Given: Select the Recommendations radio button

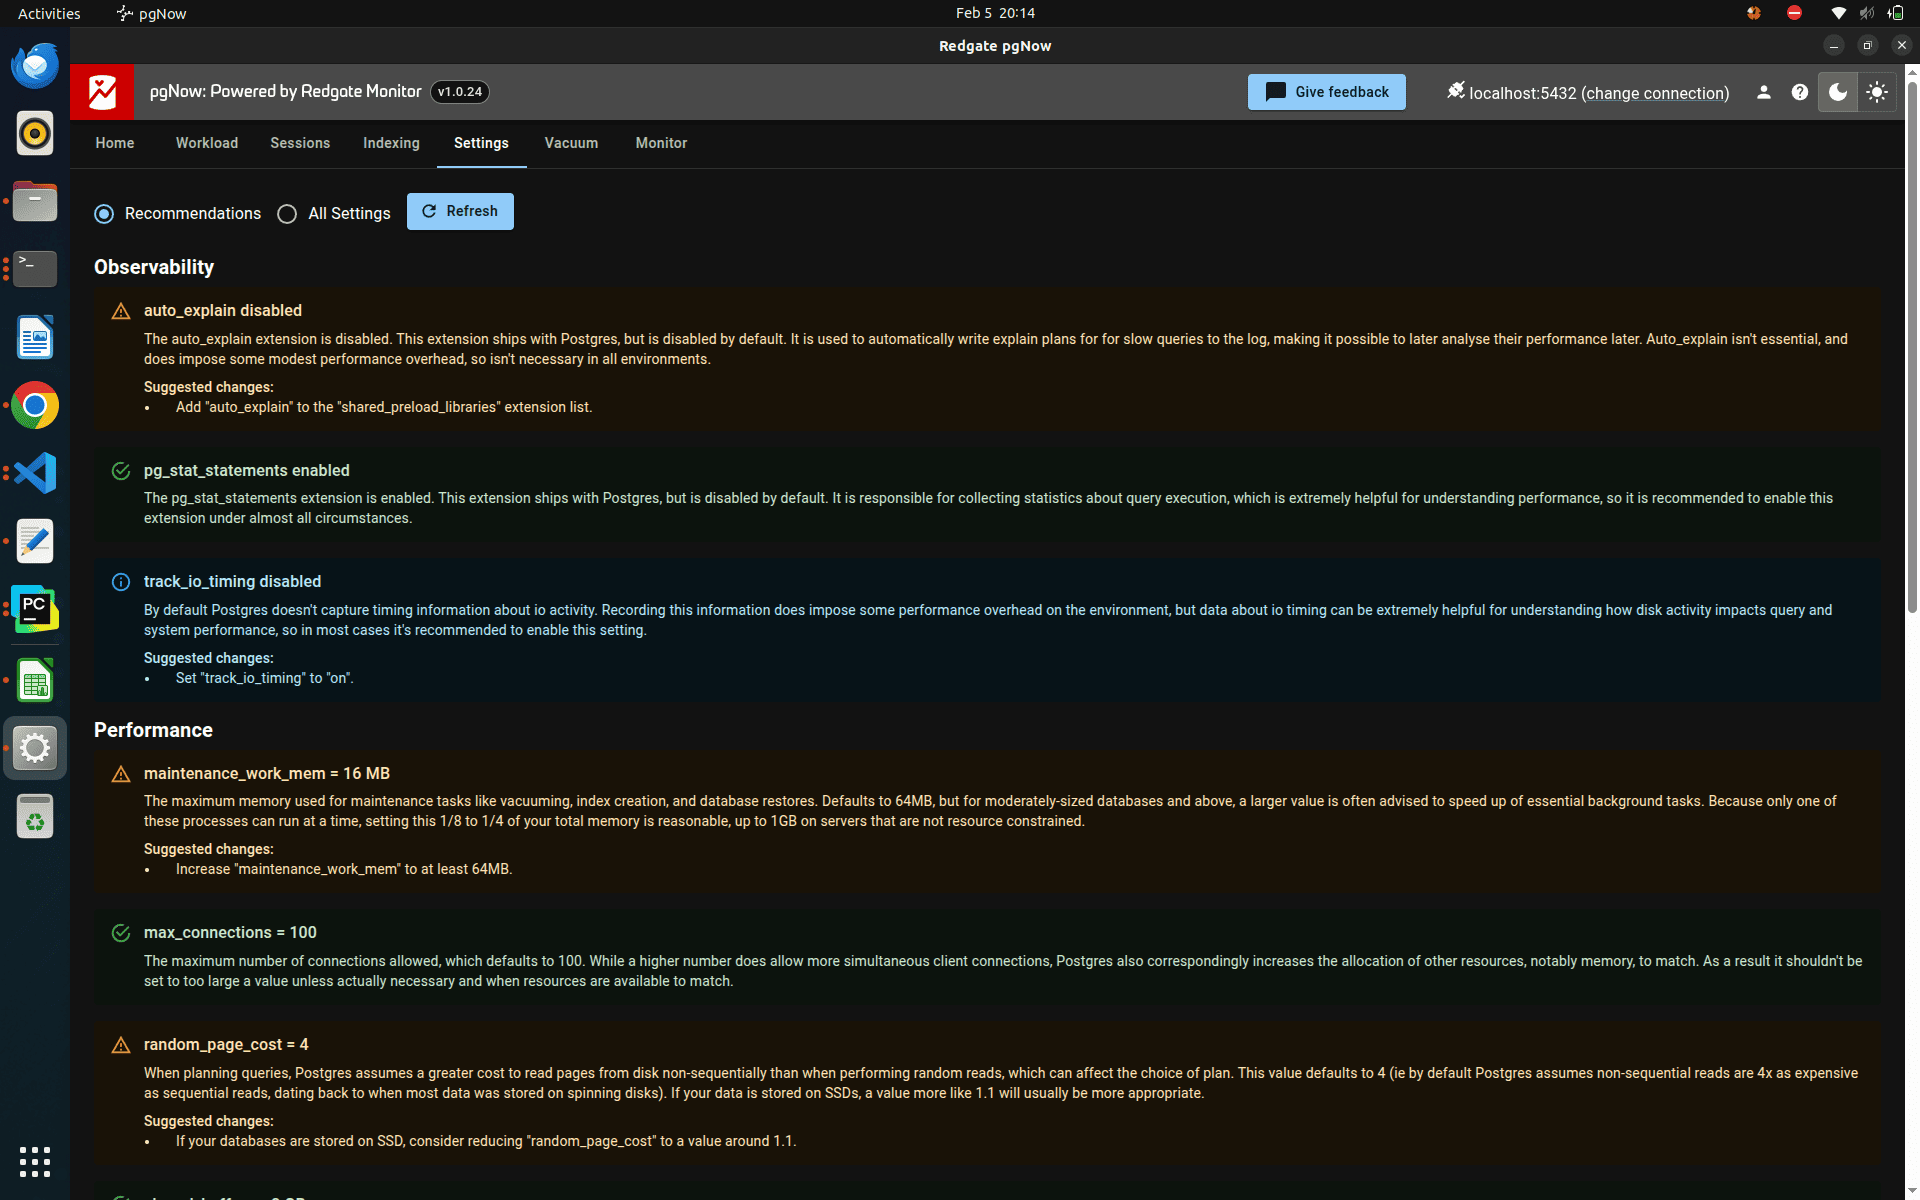Looking at the screenshot, I should click(104, 214).
